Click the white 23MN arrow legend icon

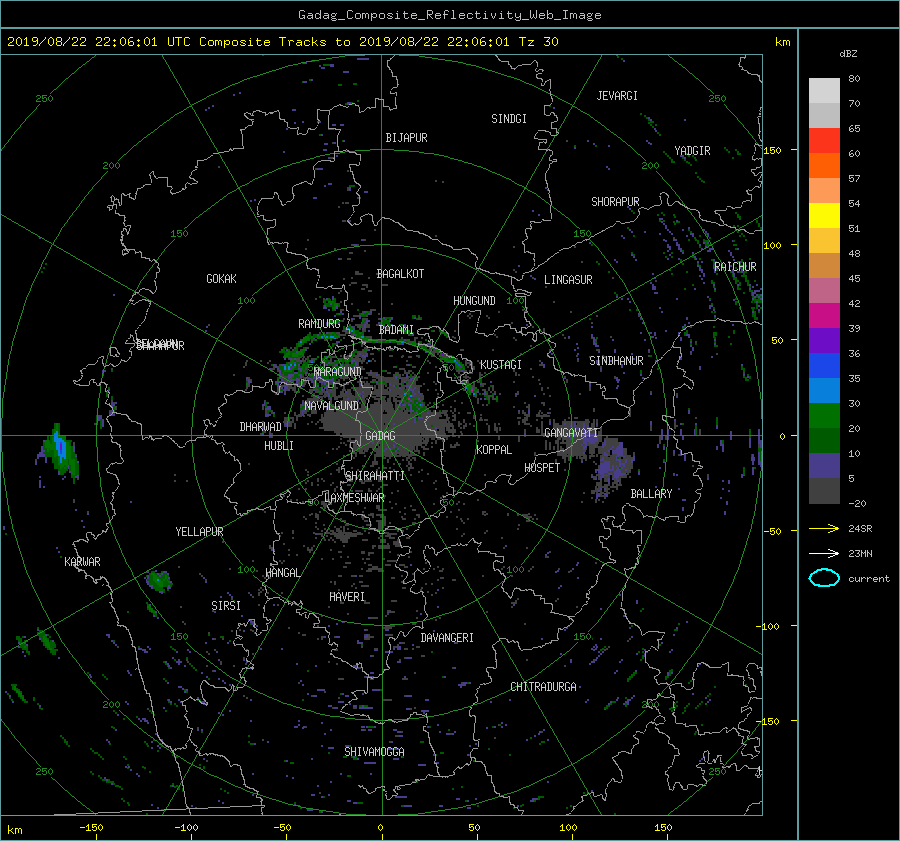[824, 553]
